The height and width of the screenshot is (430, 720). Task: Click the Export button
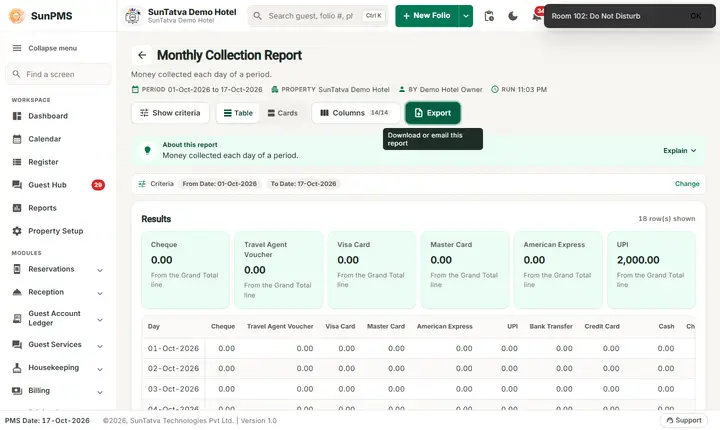433,113
